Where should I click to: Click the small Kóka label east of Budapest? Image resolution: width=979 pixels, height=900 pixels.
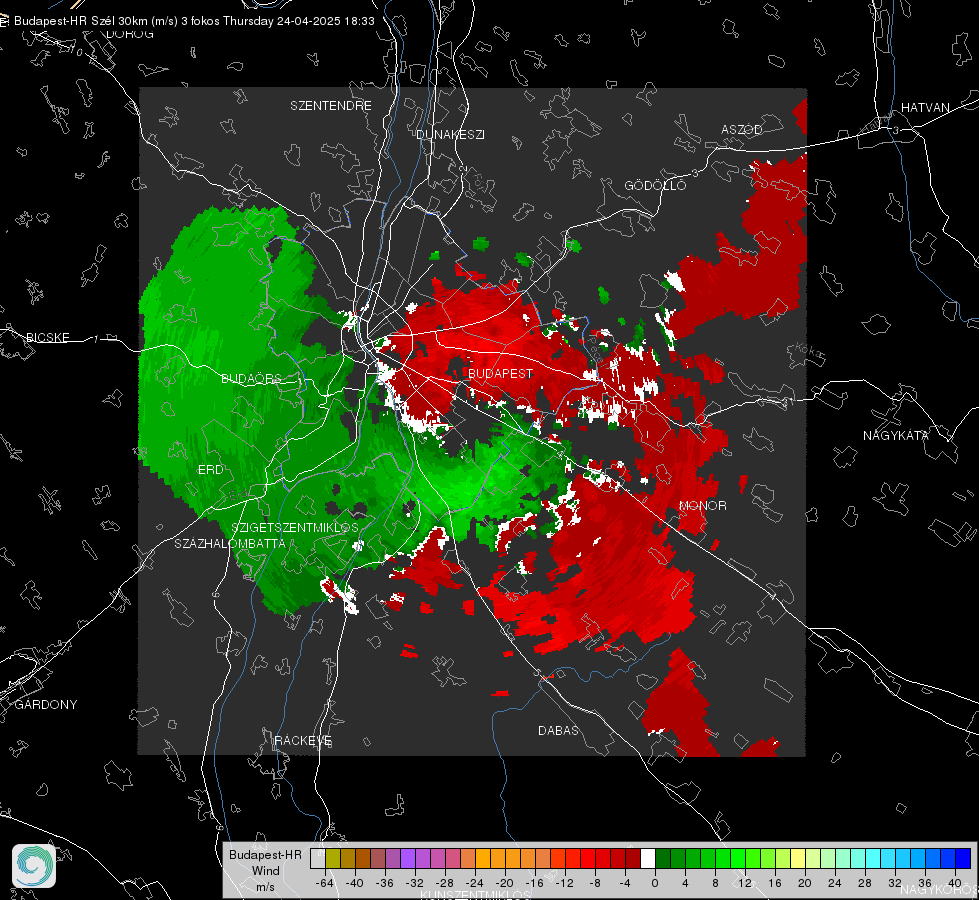coord(809,351)
